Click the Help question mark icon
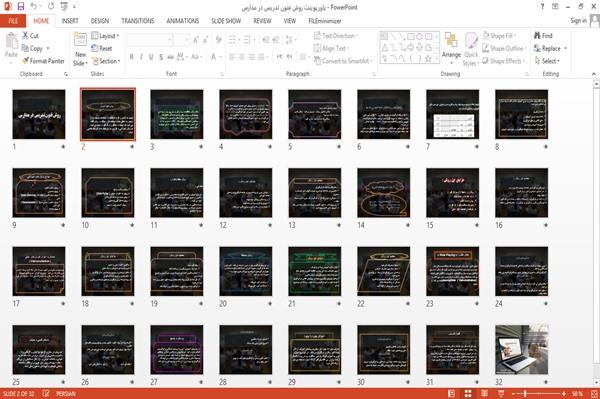The width and height of the screenshot is (600, 399). pos(542,7)
